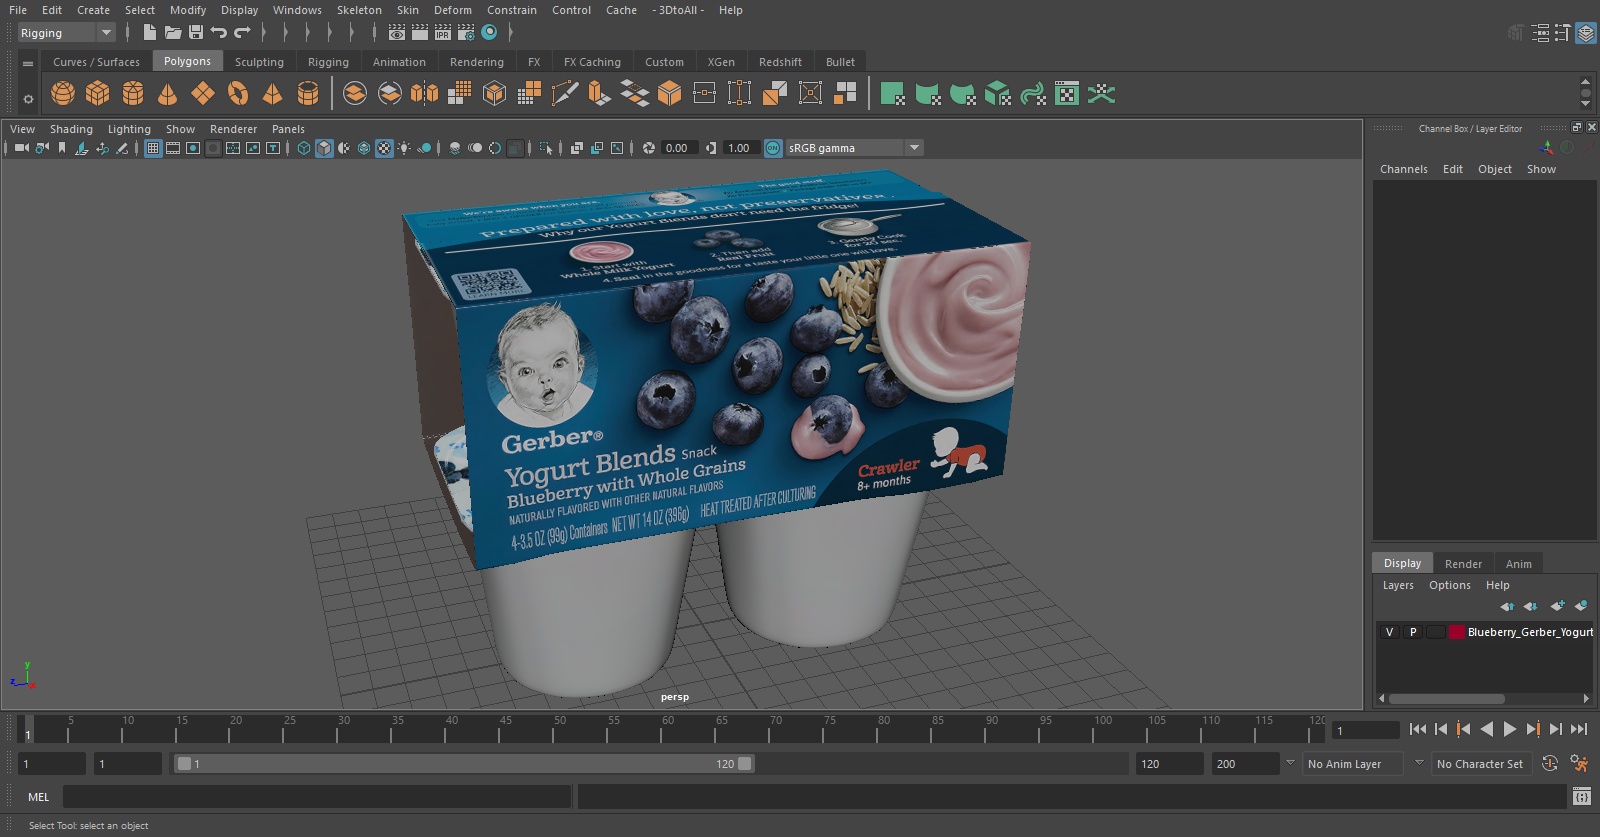This screenshot has height=837, width=1600.
Task: Open the viewport Shading menu
Action: 71,129
